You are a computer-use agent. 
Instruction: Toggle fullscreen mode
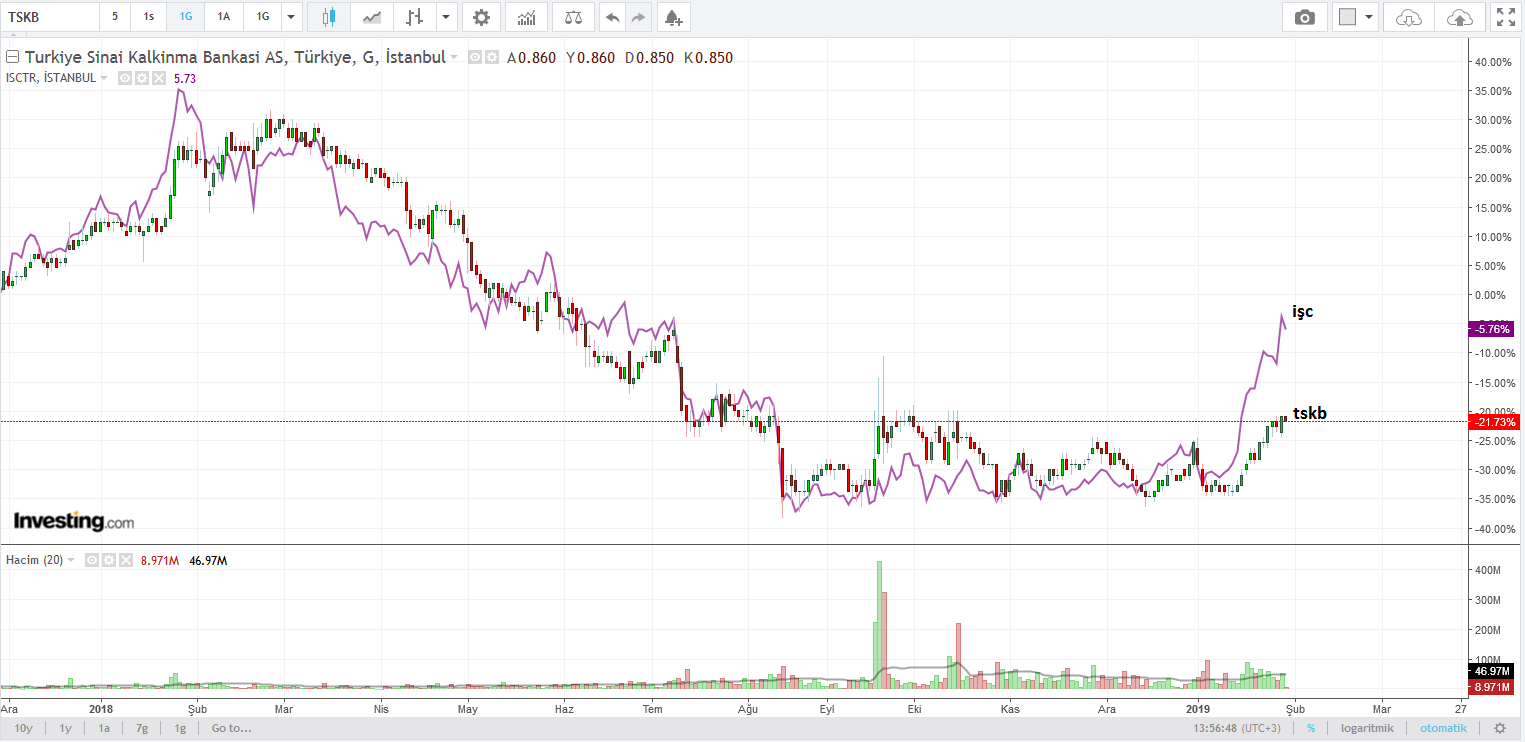[x=1505, y=17]
